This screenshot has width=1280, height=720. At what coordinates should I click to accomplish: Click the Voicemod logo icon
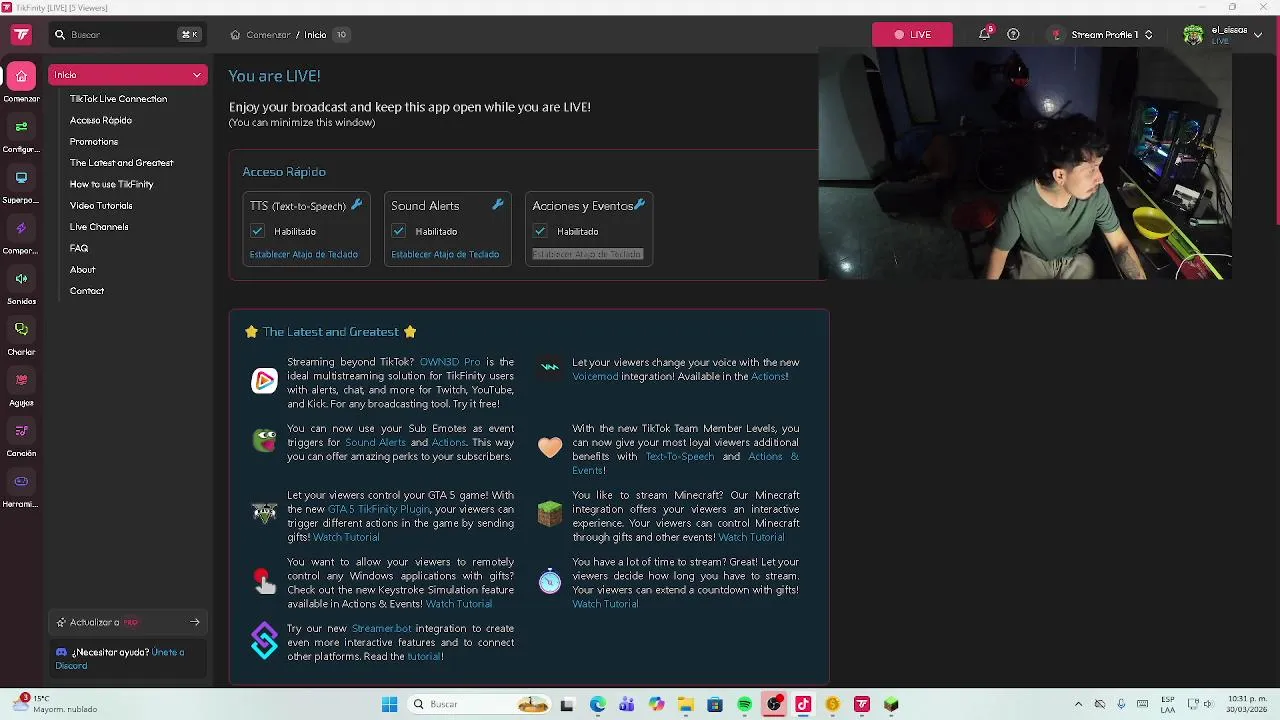tap(549, 366)
